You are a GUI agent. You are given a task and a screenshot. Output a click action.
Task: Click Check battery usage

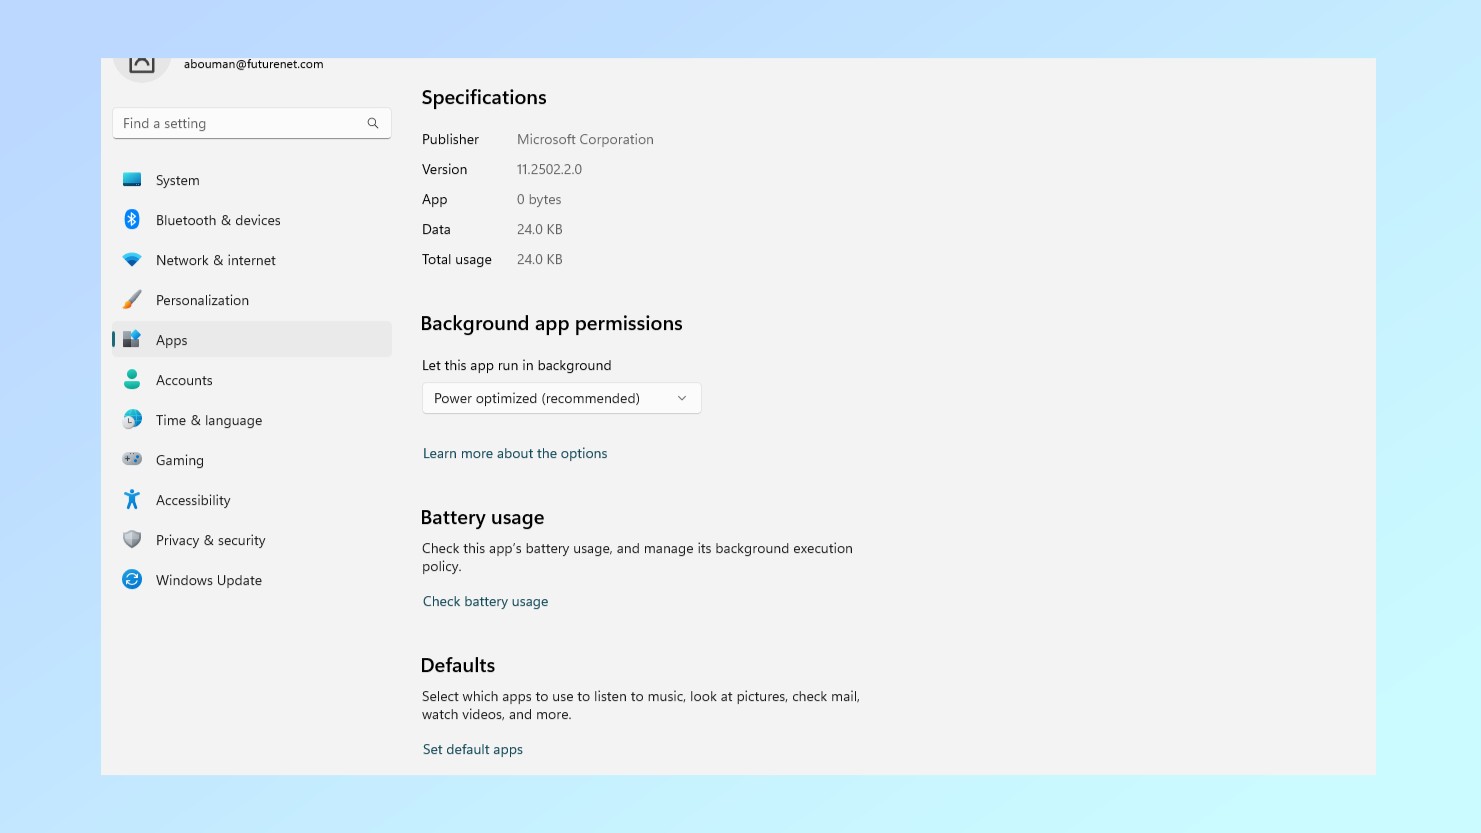pyautogui.click(x=485, y=601)
